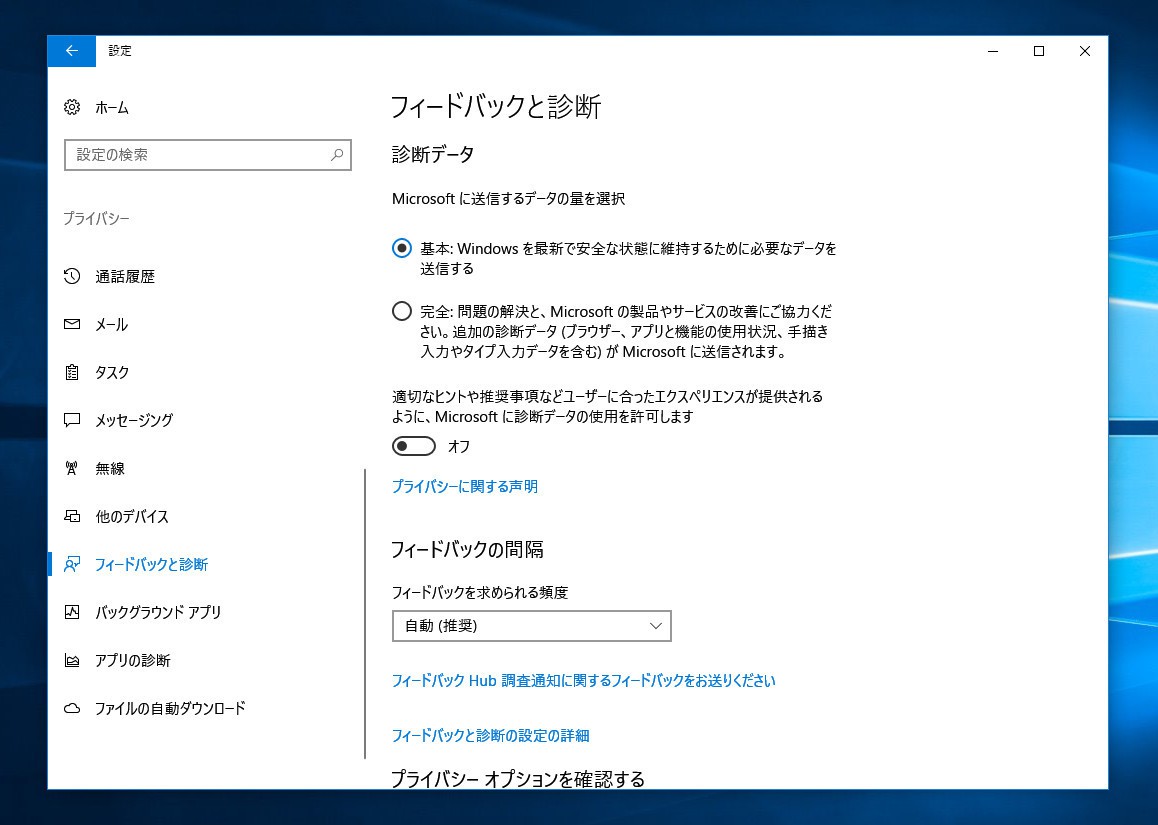Click the アプリの診断 chart icon

[72, 660]
